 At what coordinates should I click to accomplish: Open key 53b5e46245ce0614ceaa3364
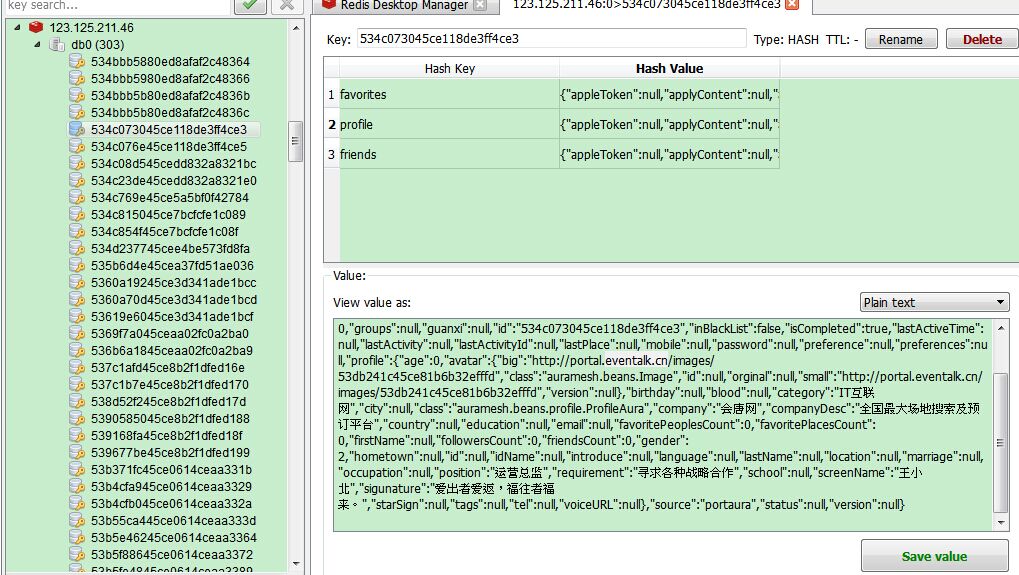[174, 537]
